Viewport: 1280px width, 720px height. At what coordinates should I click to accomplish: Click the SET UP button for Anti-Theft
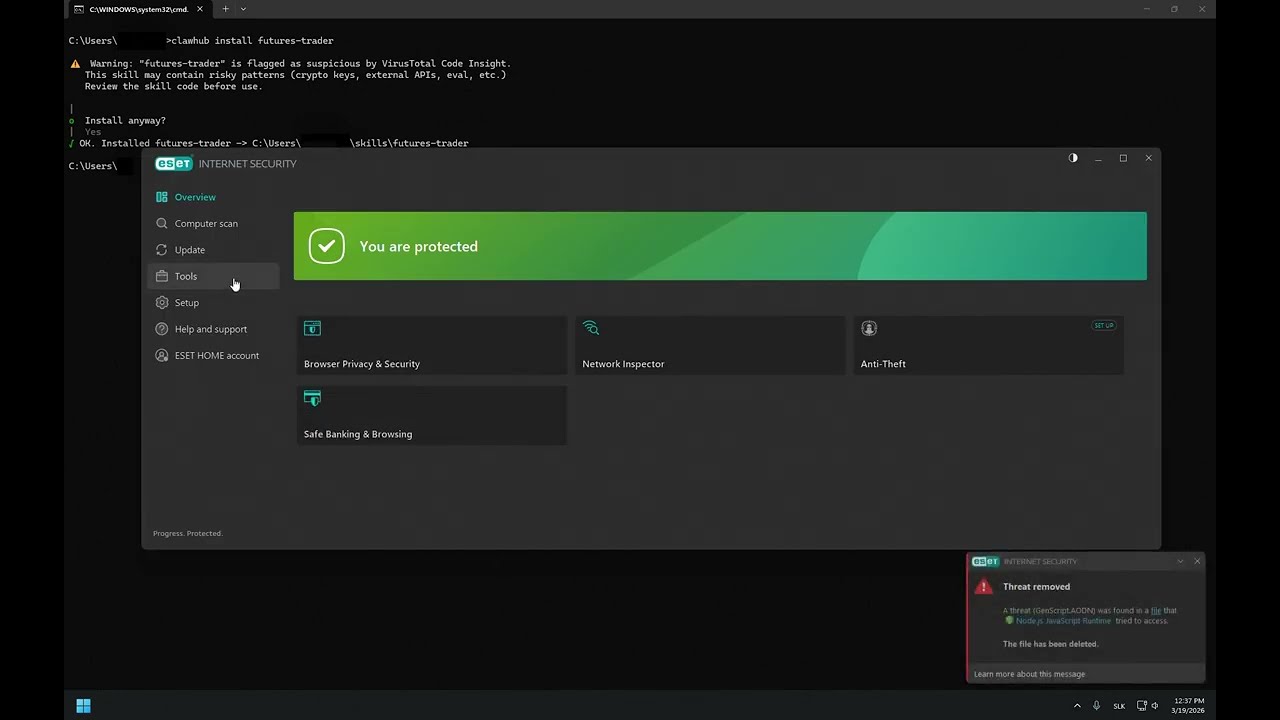coord(1103,325)
